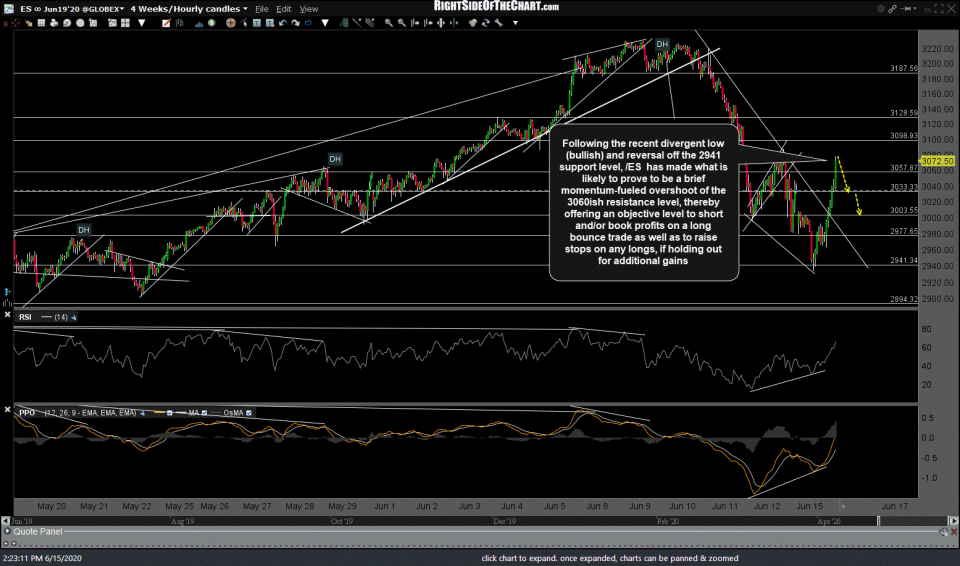Viewport: 960px width, 566px height.
Task: Toggle the orange PPO line checkbox
Action: (x=170, y=413)
